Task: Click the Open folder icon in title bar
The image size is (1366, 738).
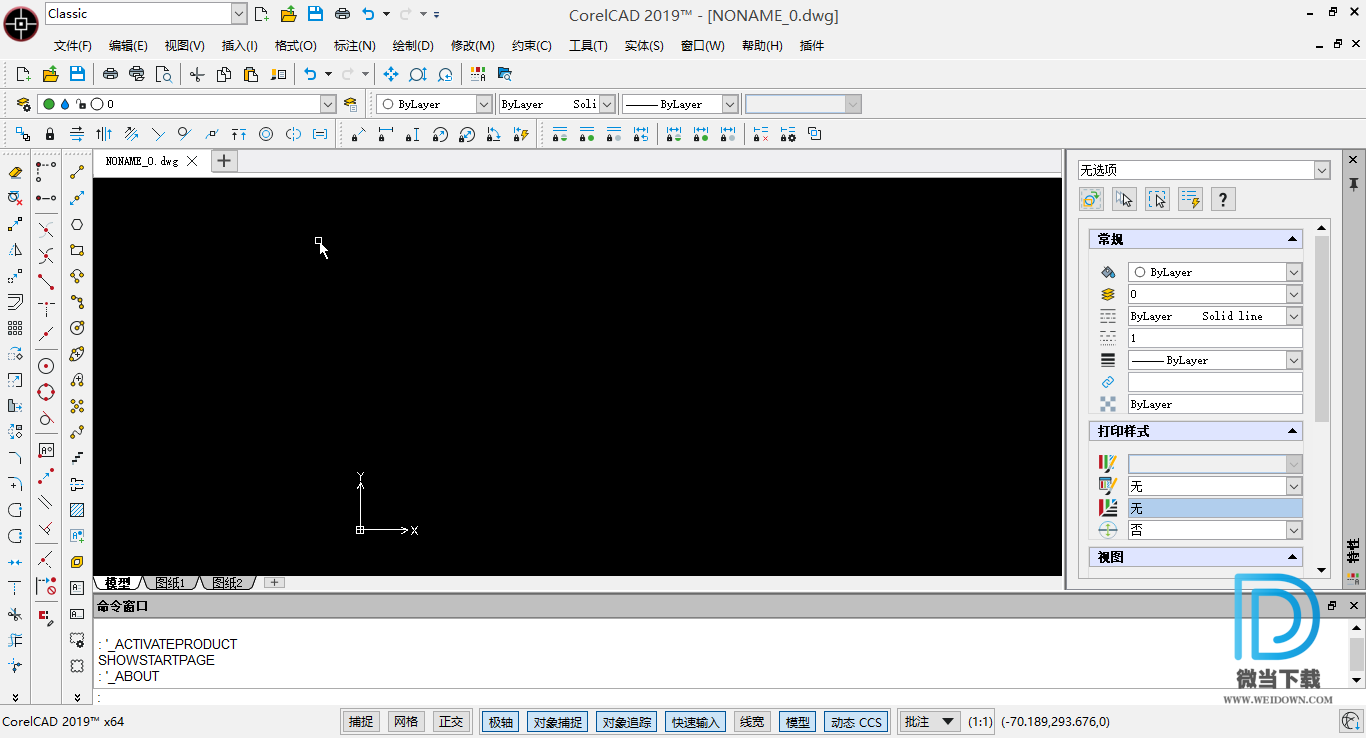Action: click(x=289, y=14)
